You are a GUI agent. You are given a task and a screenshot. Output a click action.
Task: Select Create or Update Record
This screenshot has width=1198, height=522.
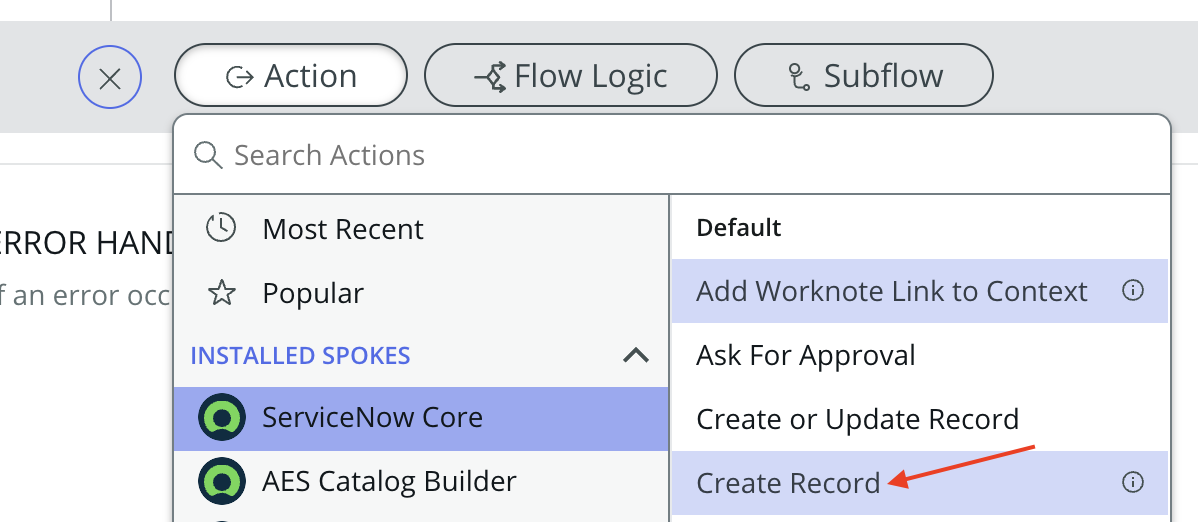coord(857,419)
